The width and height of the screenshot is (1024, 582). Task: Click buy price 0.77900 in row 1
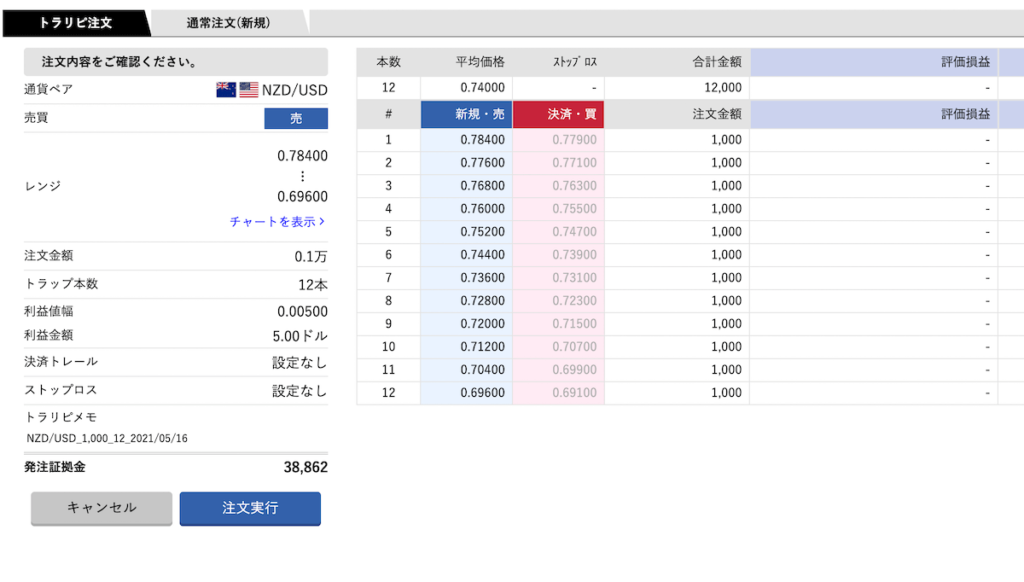pyautogui.click(x=574, y=140)
